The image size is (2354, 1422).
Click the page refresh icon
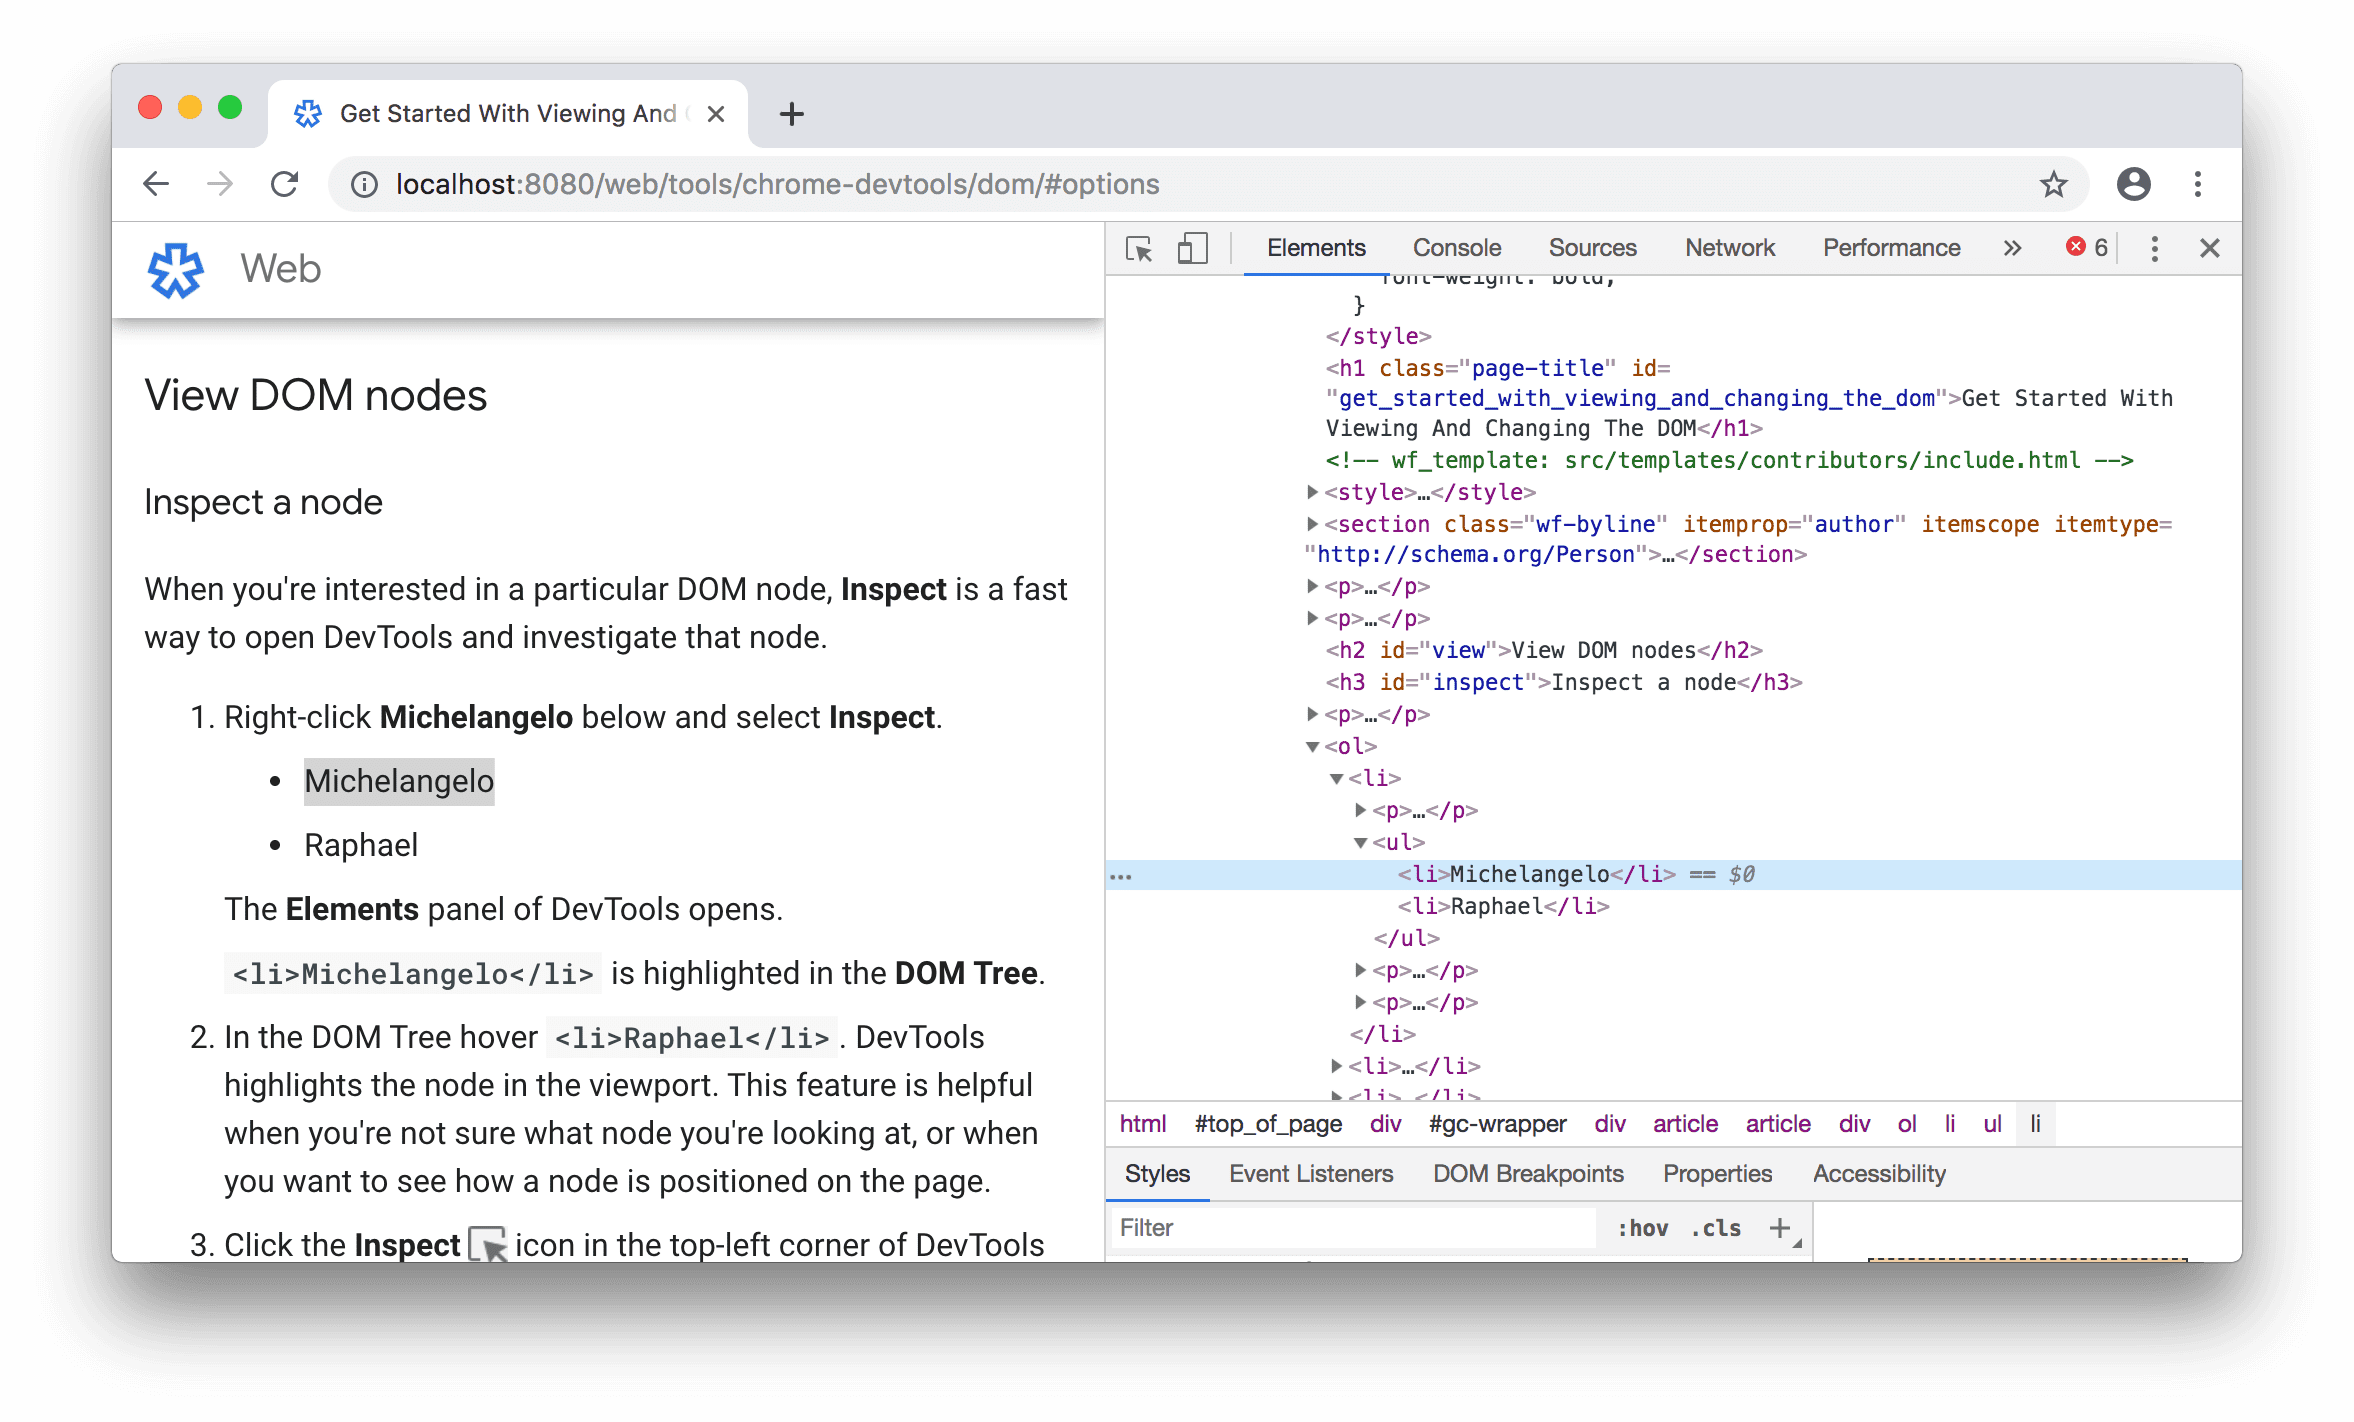(x=288, y=183)
